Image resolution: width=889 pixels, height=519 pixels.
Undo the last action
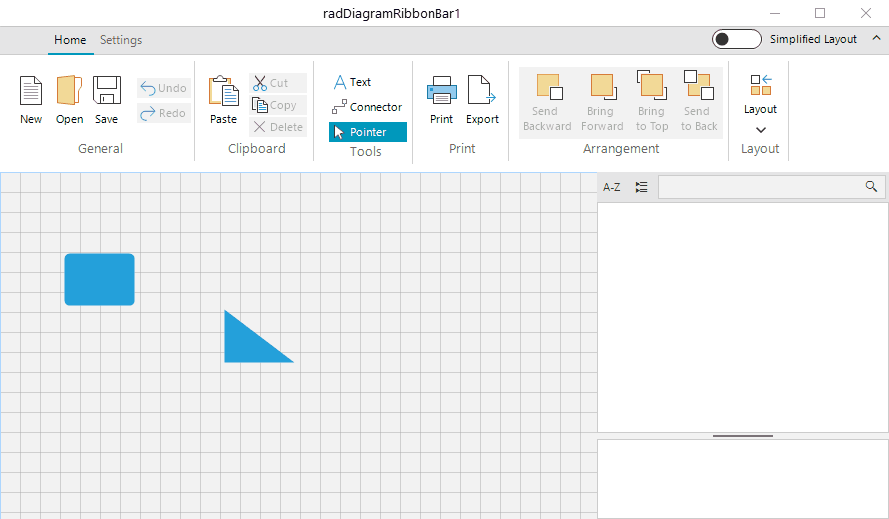163,88
